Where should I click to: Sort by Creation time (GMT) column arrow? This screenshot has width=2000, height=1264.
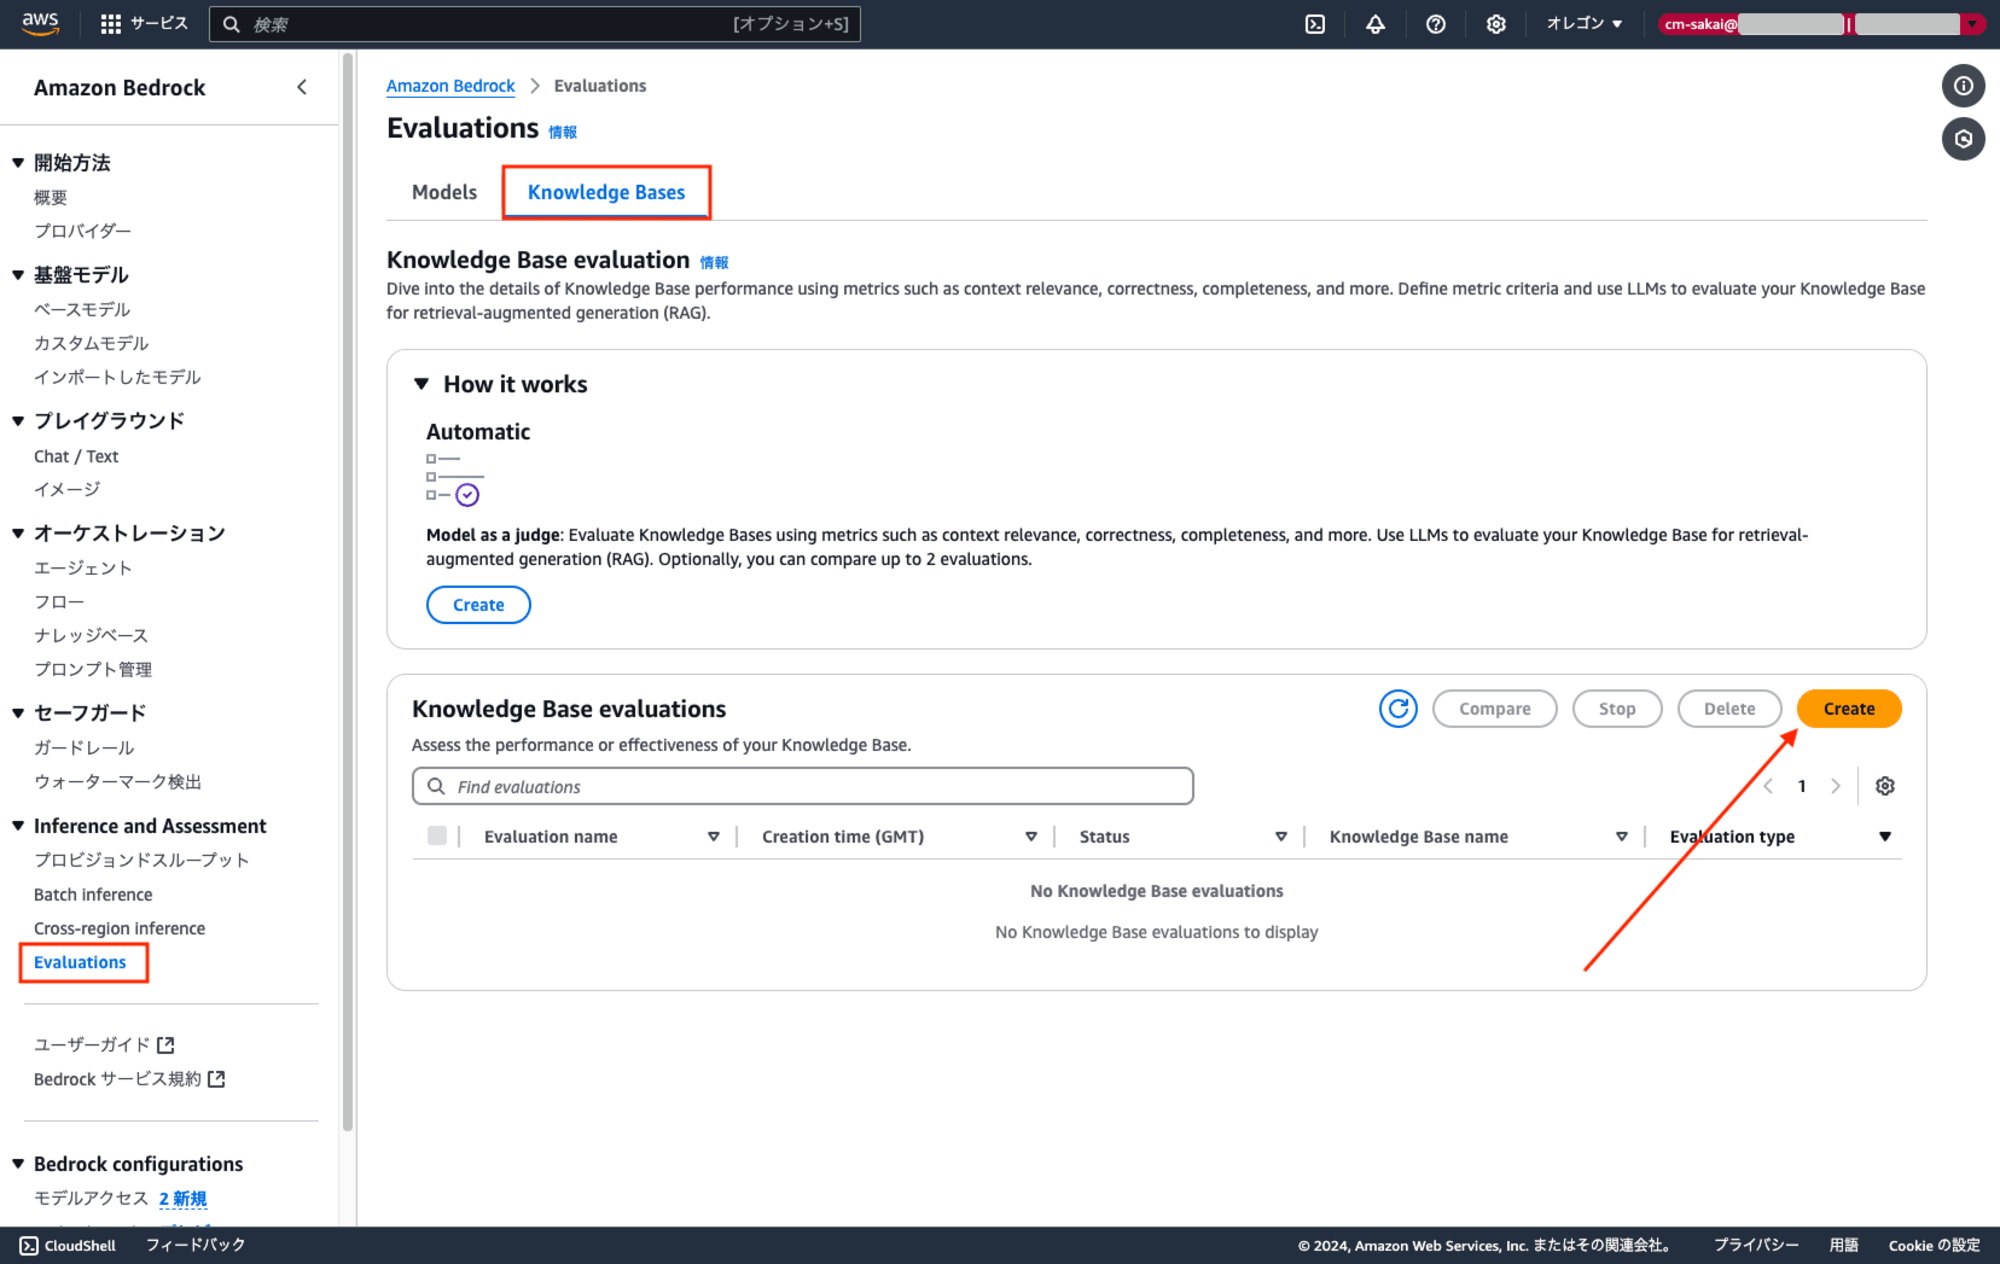1031,837
